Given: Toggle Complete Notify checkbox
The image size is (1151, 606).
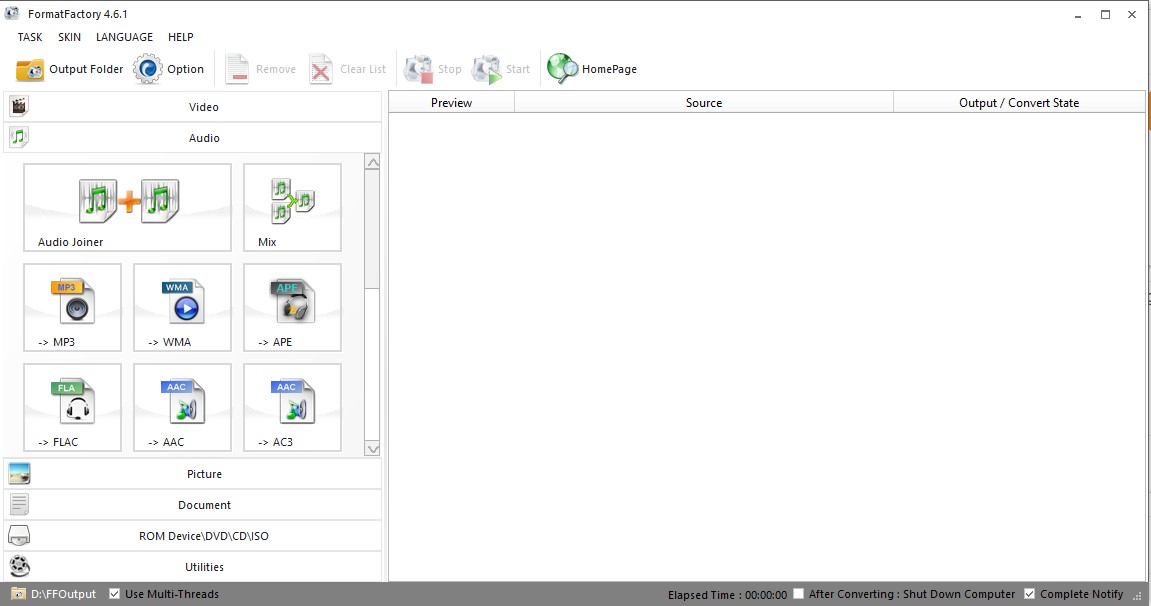Looking at the screenshot, I should point(1030,594).
